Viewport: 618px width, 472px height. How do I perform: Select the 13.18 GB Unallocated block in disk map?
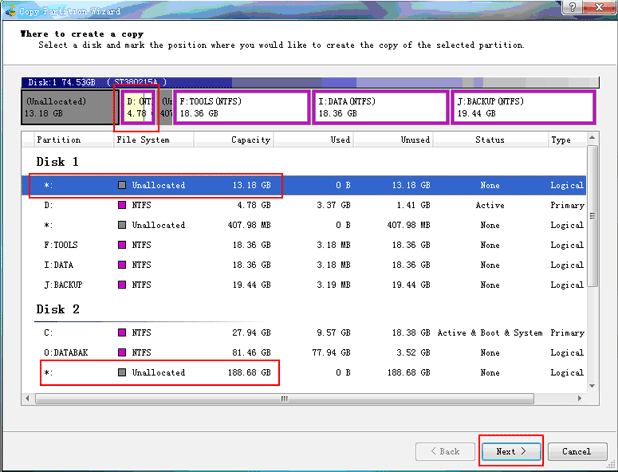click(69, 107)
